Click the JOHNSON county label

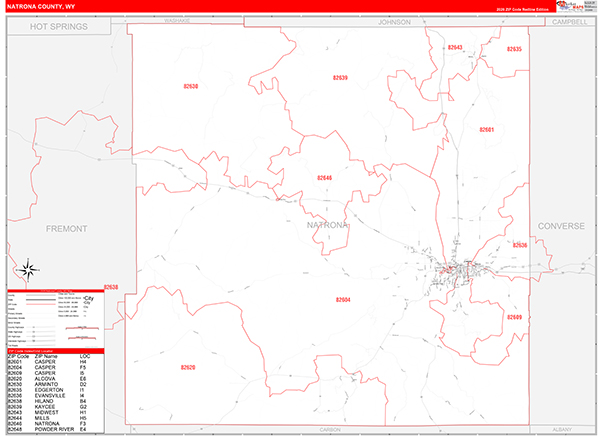click(394, 22)
